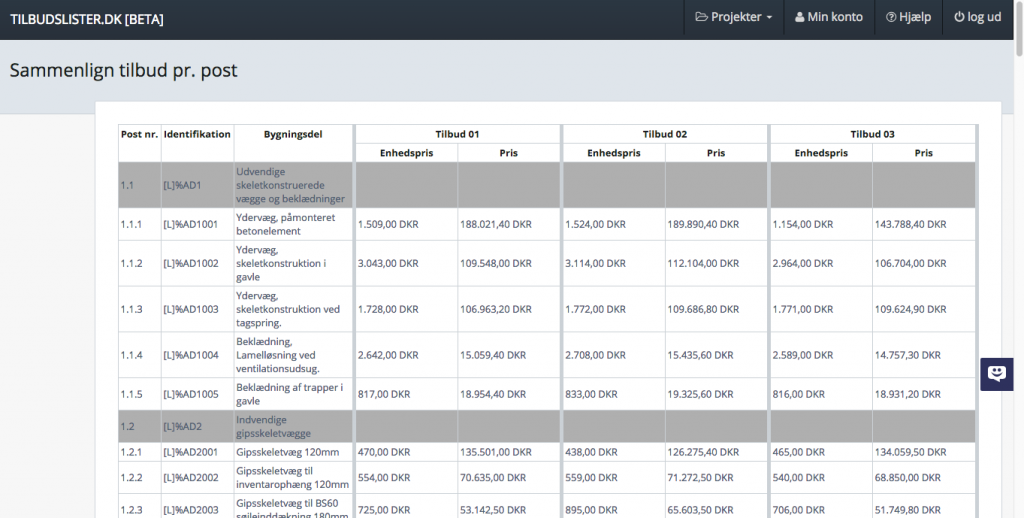Click unit price 2.964,00 DKR
The height and width of the screenshot is (518, 1024).
(x=803, y=263)
